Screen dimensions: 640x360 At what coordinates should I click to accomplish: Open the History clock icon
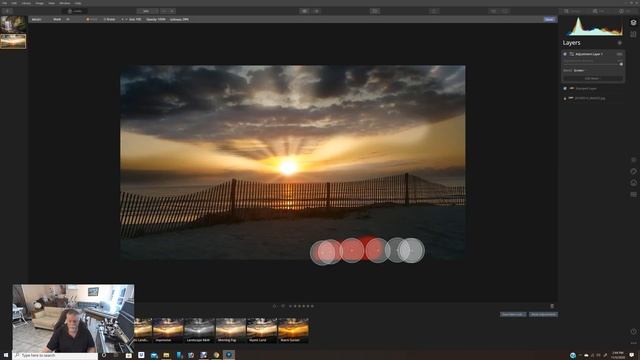coord(633,331)
